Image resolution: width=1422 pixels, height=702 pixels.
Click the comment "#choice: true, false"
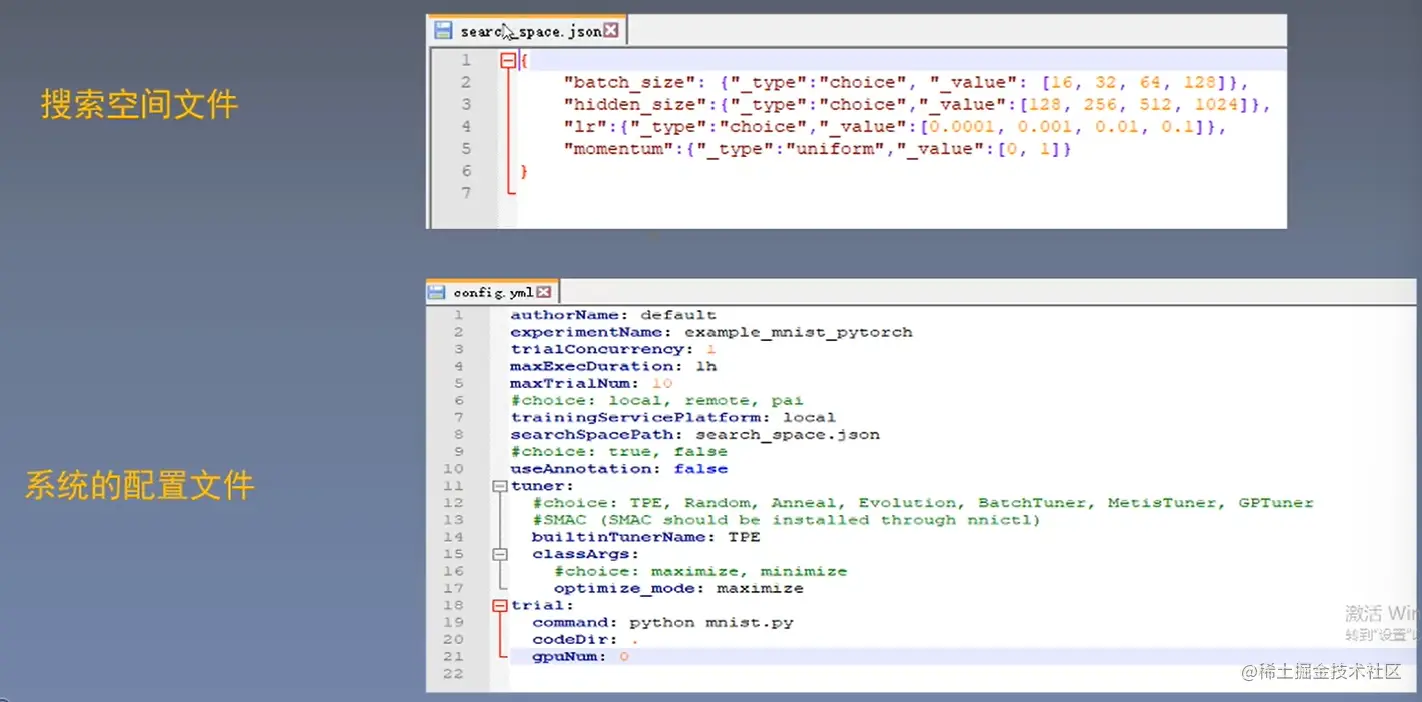[x=619, y=451]
